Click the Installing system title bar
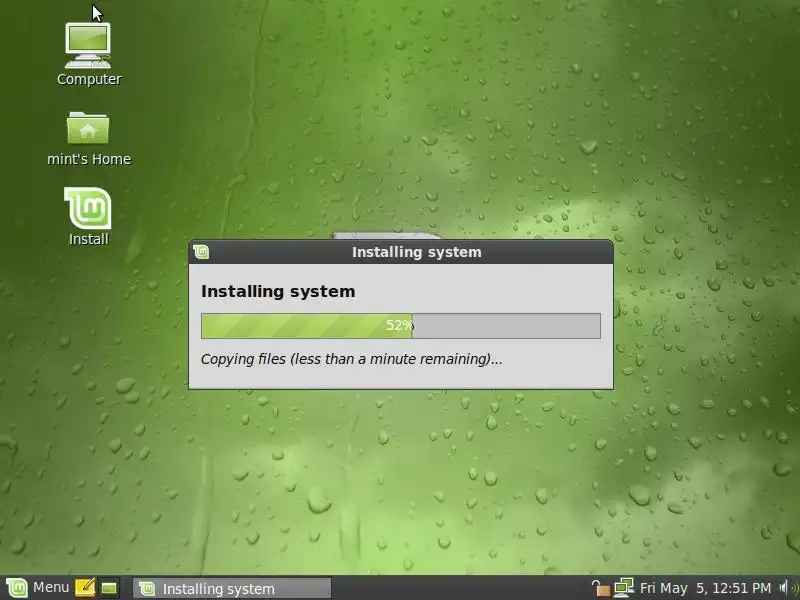Screen dimensions: 800x600 pos(401,252)
